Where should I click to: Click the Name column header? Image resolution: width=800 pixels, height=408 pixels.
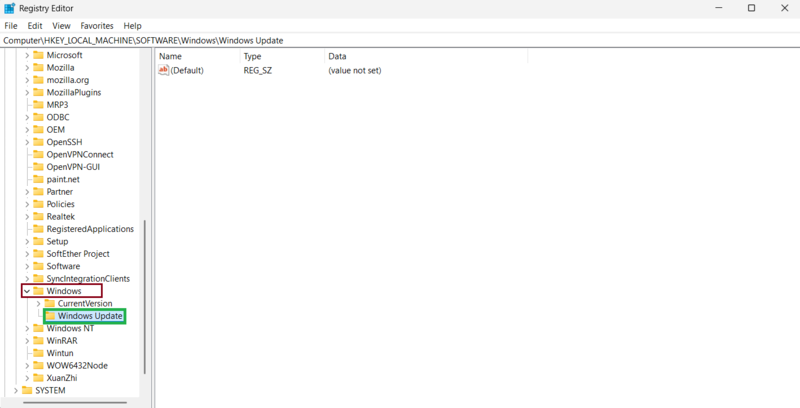(170, 57)
